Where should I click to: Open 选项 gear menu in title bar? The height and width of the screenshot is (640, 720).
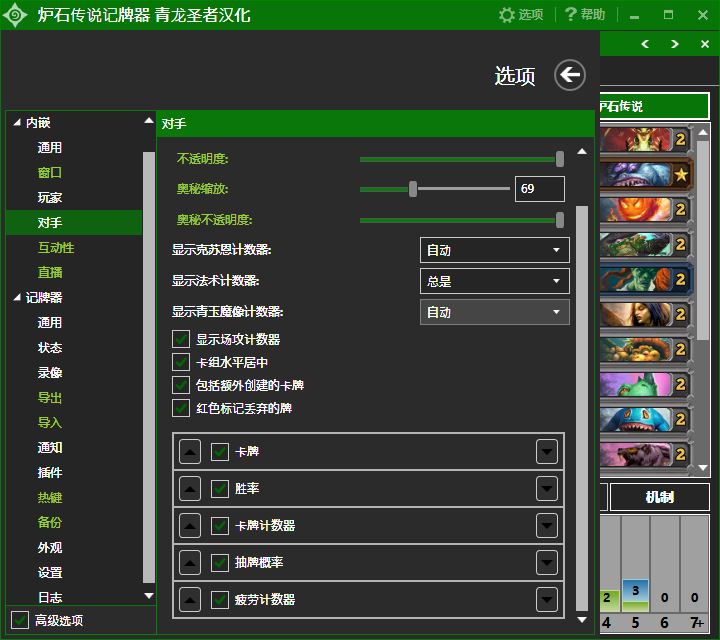(521, 15)
